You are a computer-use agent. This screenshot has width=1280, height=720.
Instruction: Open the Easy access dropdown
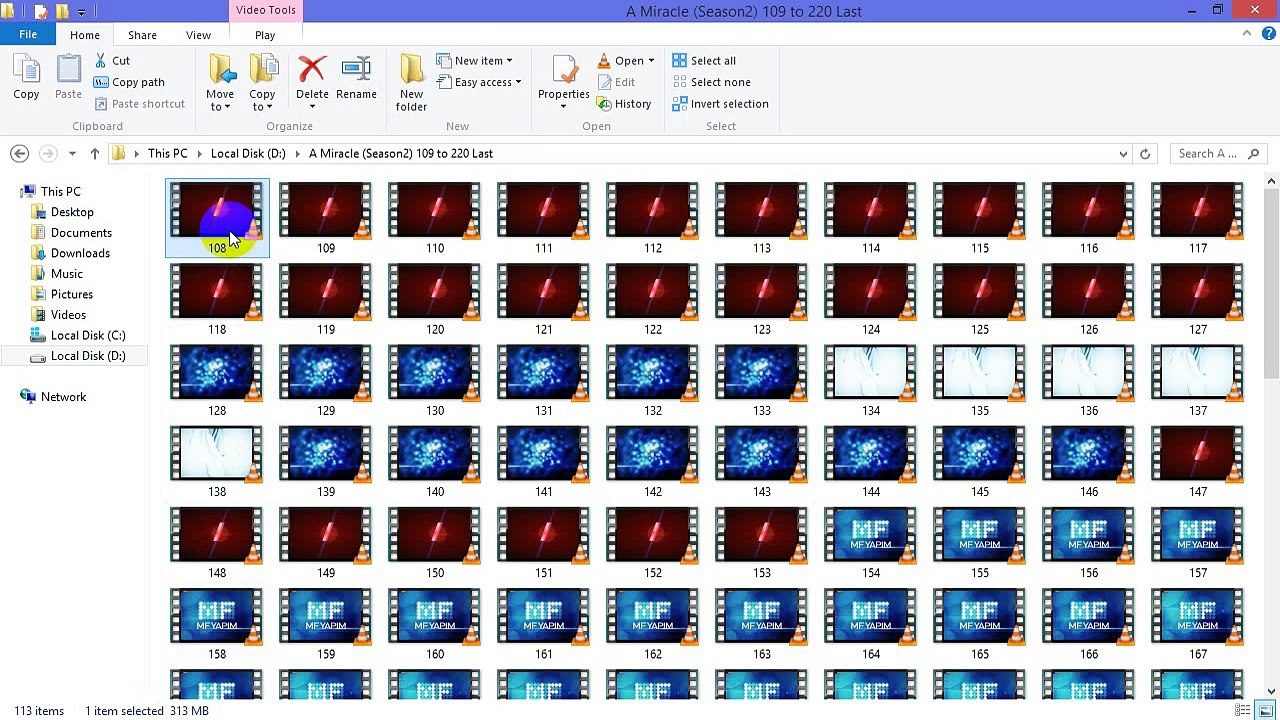point(518,82)
